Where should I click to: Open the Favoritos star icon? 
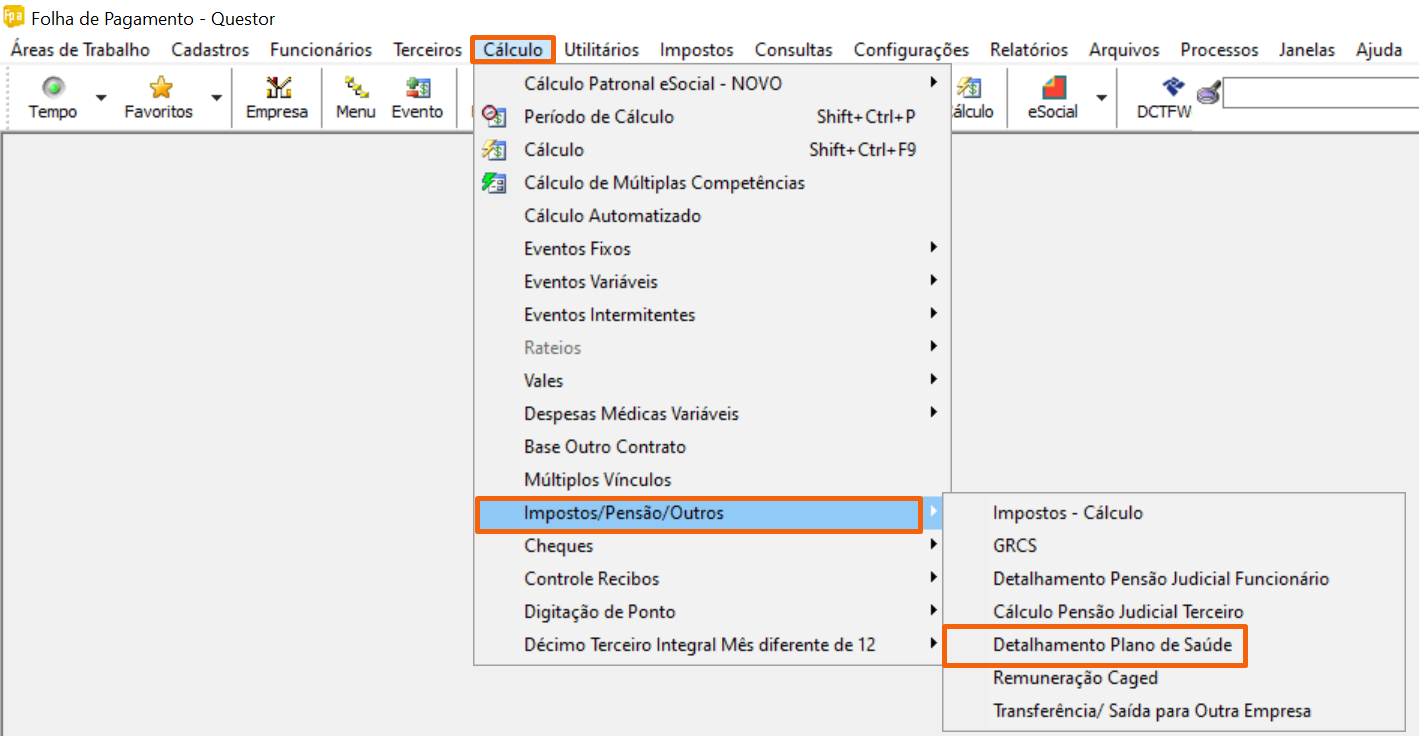pos(159,89)
